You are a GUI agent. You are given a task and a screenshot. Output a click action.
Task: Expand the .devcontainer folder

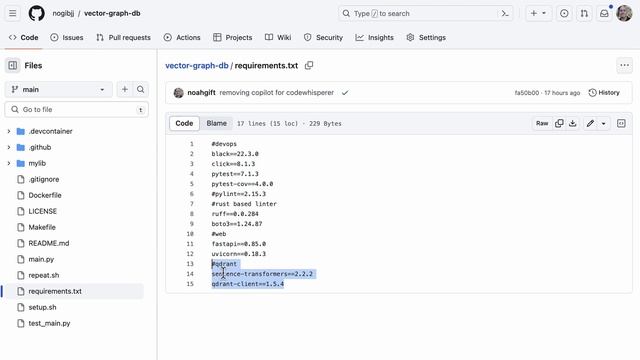pyautogui.click(x=9, y=131)
